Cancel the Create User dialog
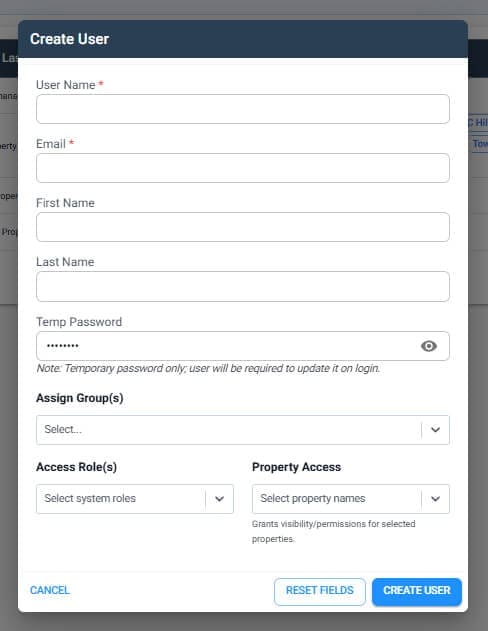The height and width of the screenshot is (631, 488). click(x=50, y=590)
